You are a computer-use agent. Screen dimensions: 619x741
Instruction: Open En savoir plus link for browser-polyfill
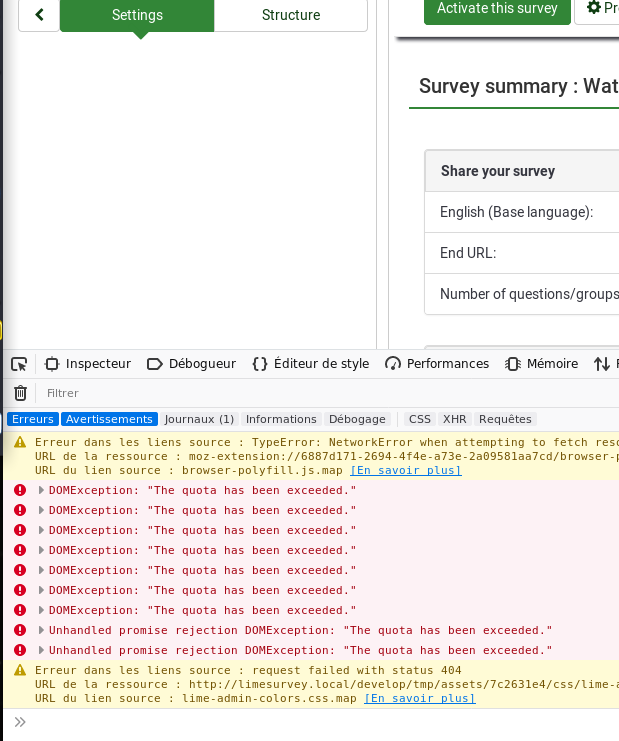tap(405, 470)
